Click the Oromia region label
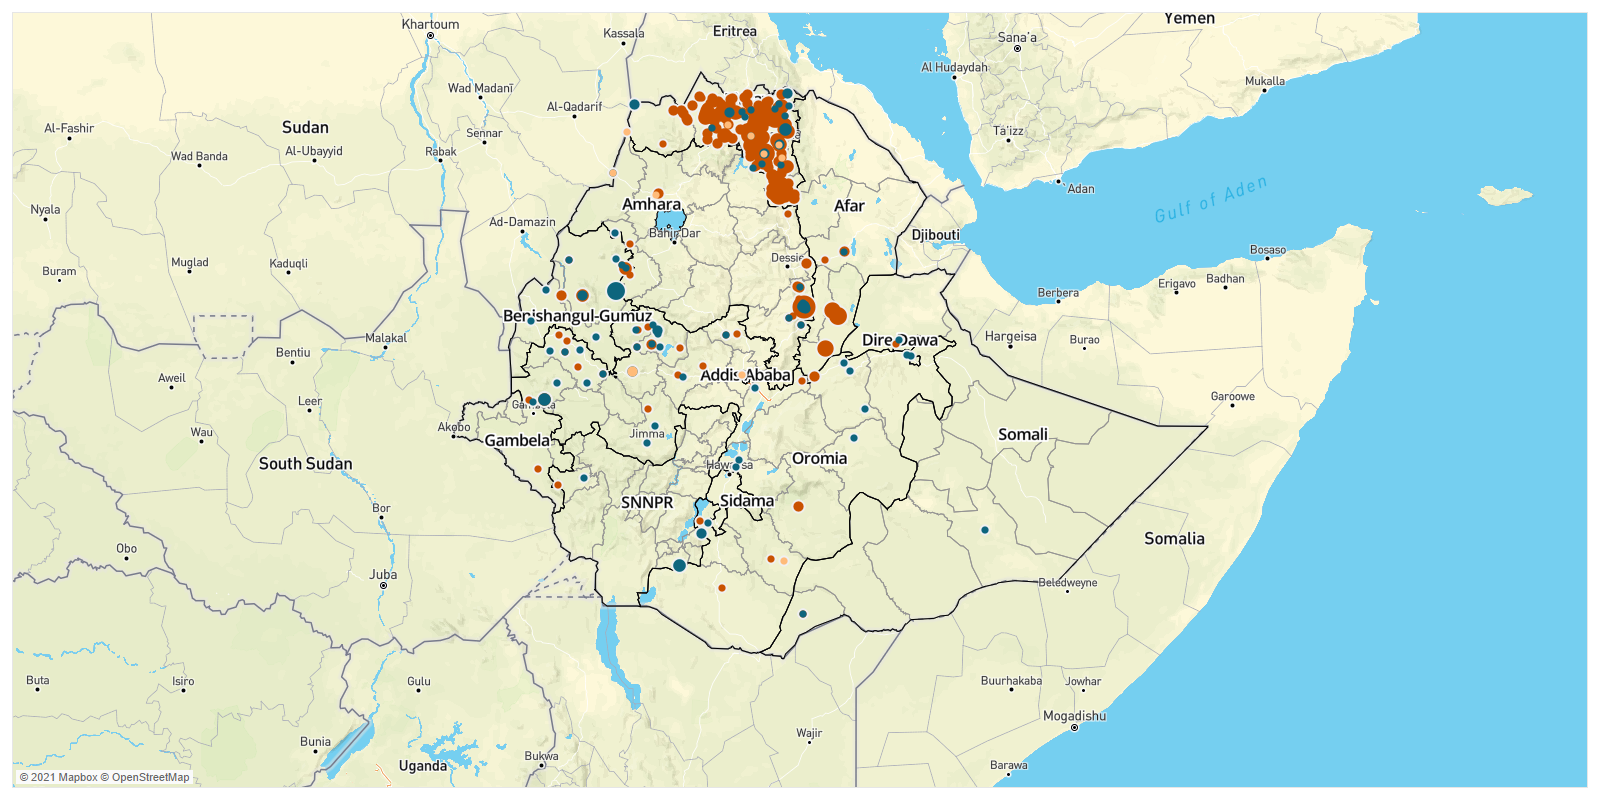 [x=819, y=458]
